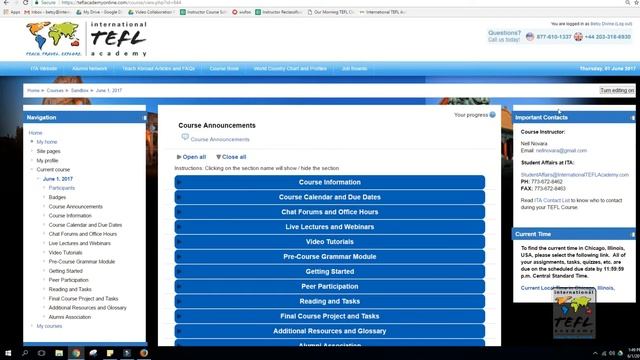Click the Student Affairs email link

point(575,175)
